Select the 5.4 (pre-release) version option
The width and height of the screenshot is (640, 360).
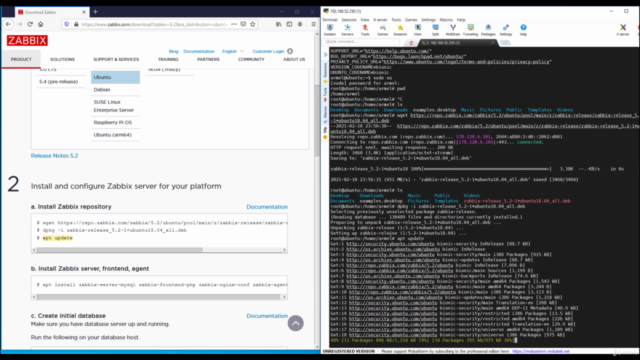[60, 82]
